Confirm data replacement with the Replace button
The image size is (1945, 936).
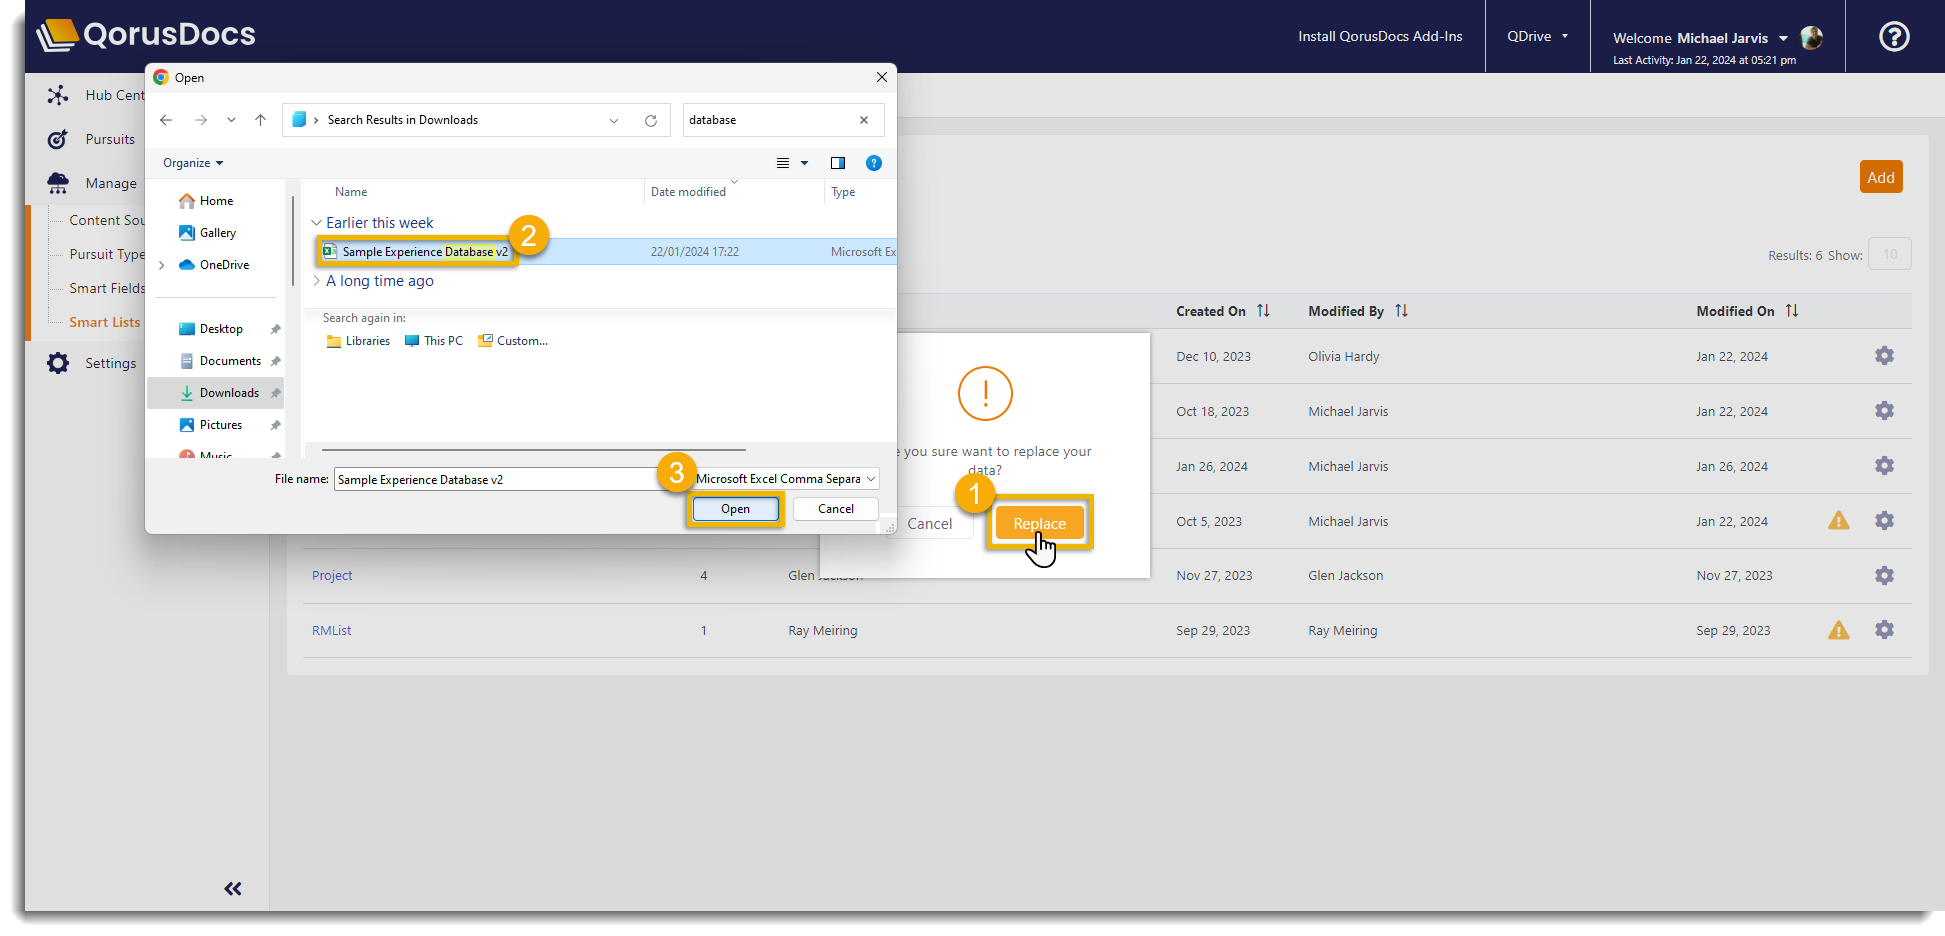(x=1039, y=522)
